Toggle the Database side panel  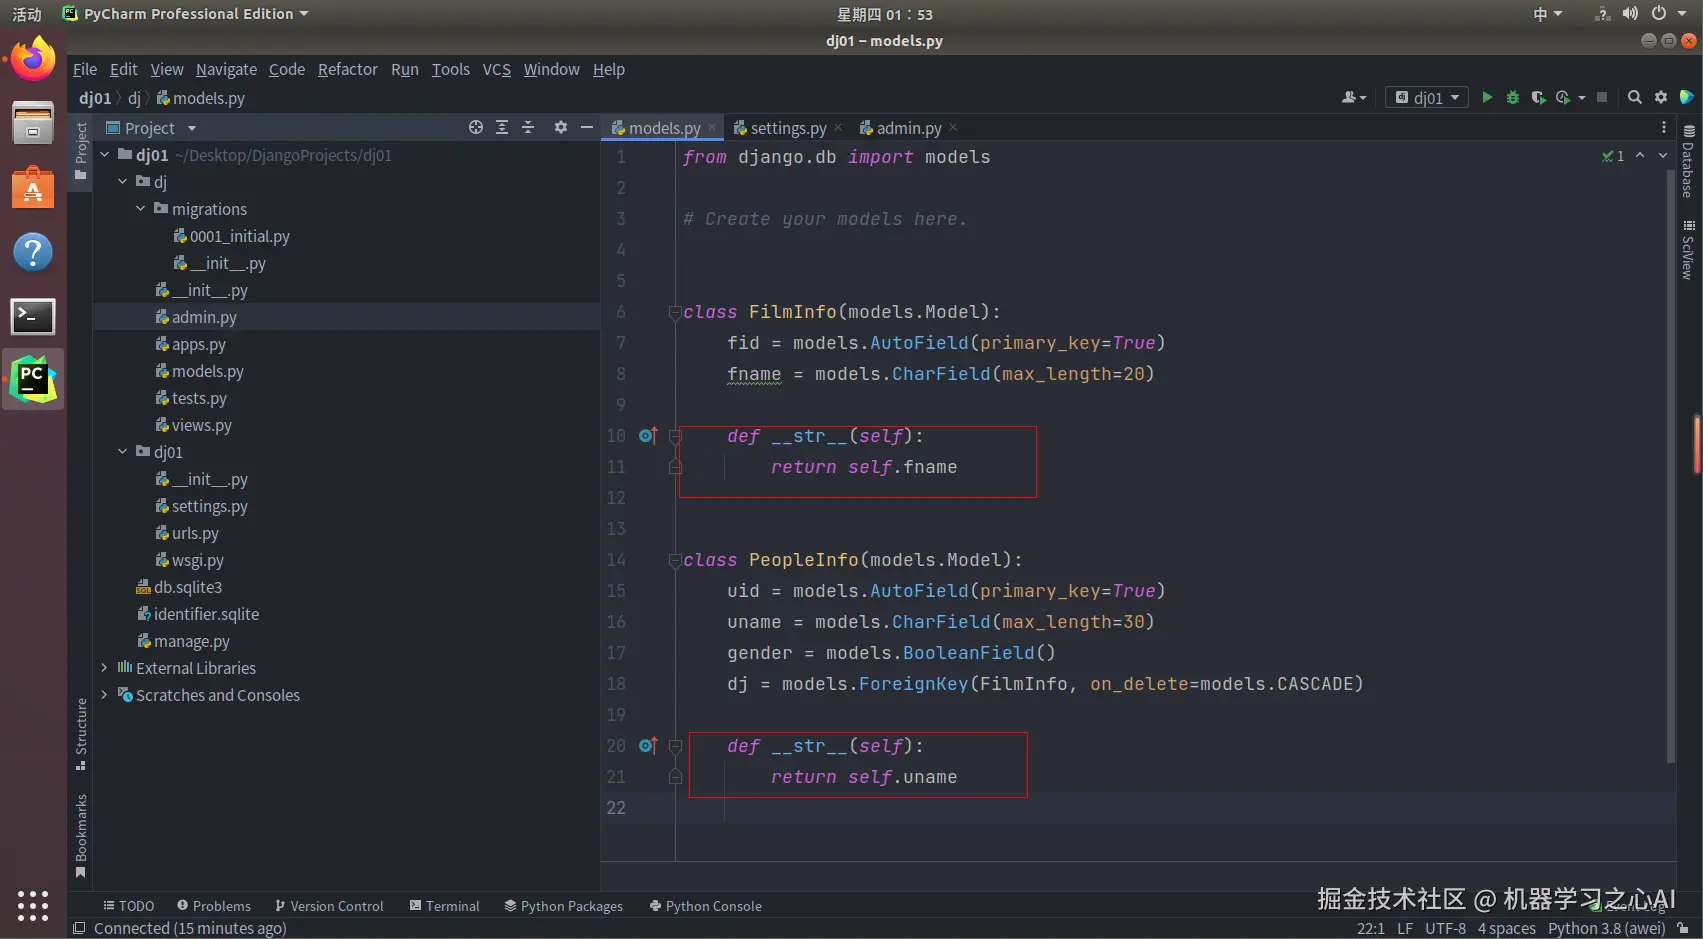pos(1688,162)
